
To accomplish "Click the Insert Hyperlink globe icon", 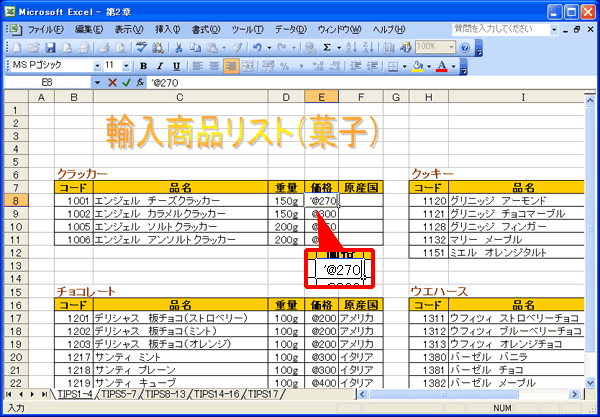I will (311, 47).
